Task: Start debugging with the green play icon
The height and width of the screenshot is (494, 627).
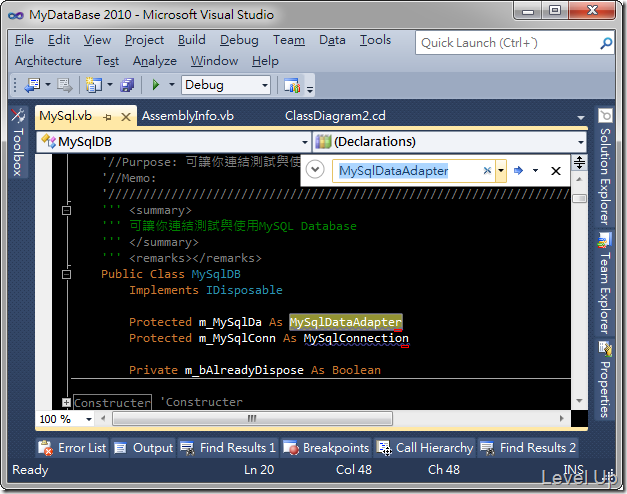Action: [156, 85]
